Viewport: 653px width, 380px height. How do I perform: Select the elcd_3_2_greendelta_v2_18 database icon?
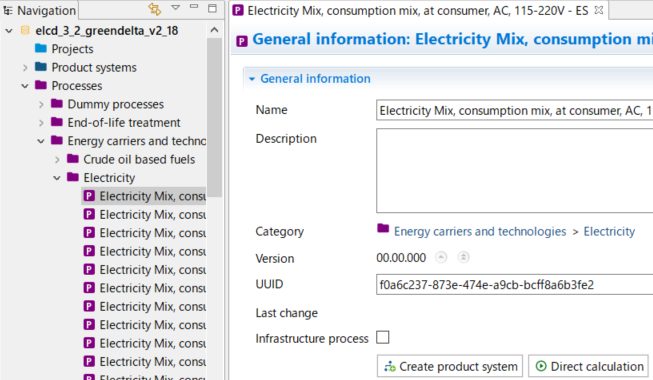25,30
